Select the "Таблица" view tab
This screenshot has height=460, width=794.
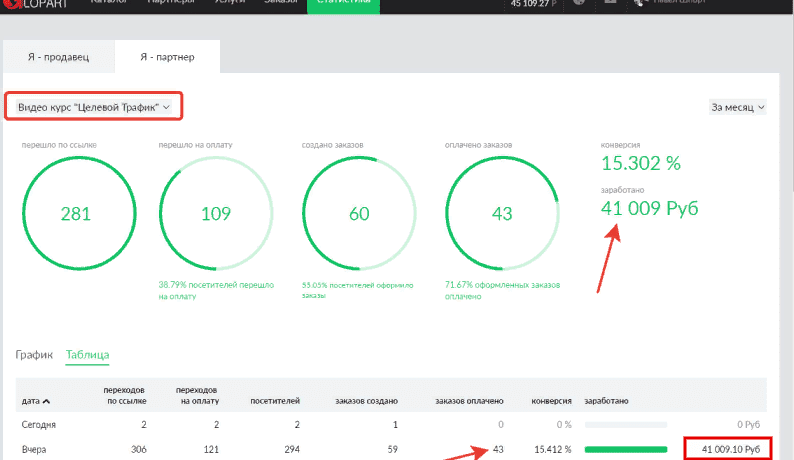pyautogui.click(x=88, y=355)
